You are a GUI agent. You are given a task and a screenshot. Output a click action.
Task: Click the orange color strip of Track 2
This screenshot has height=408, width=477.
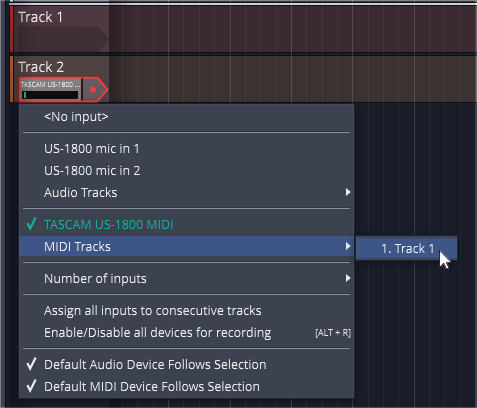click(x=11, y=79)
